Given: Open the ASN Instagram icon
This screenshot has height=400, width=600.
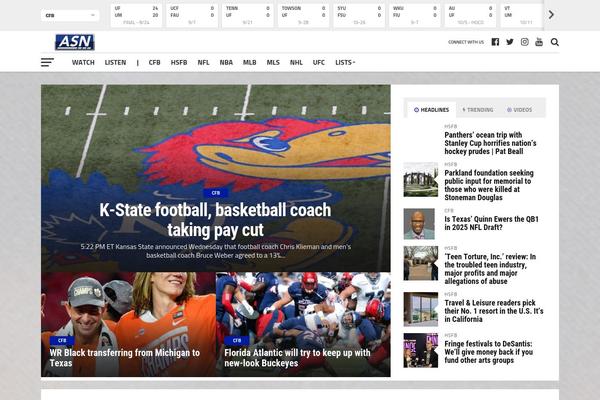Looking at the screenshot, I should click(525, 42).
